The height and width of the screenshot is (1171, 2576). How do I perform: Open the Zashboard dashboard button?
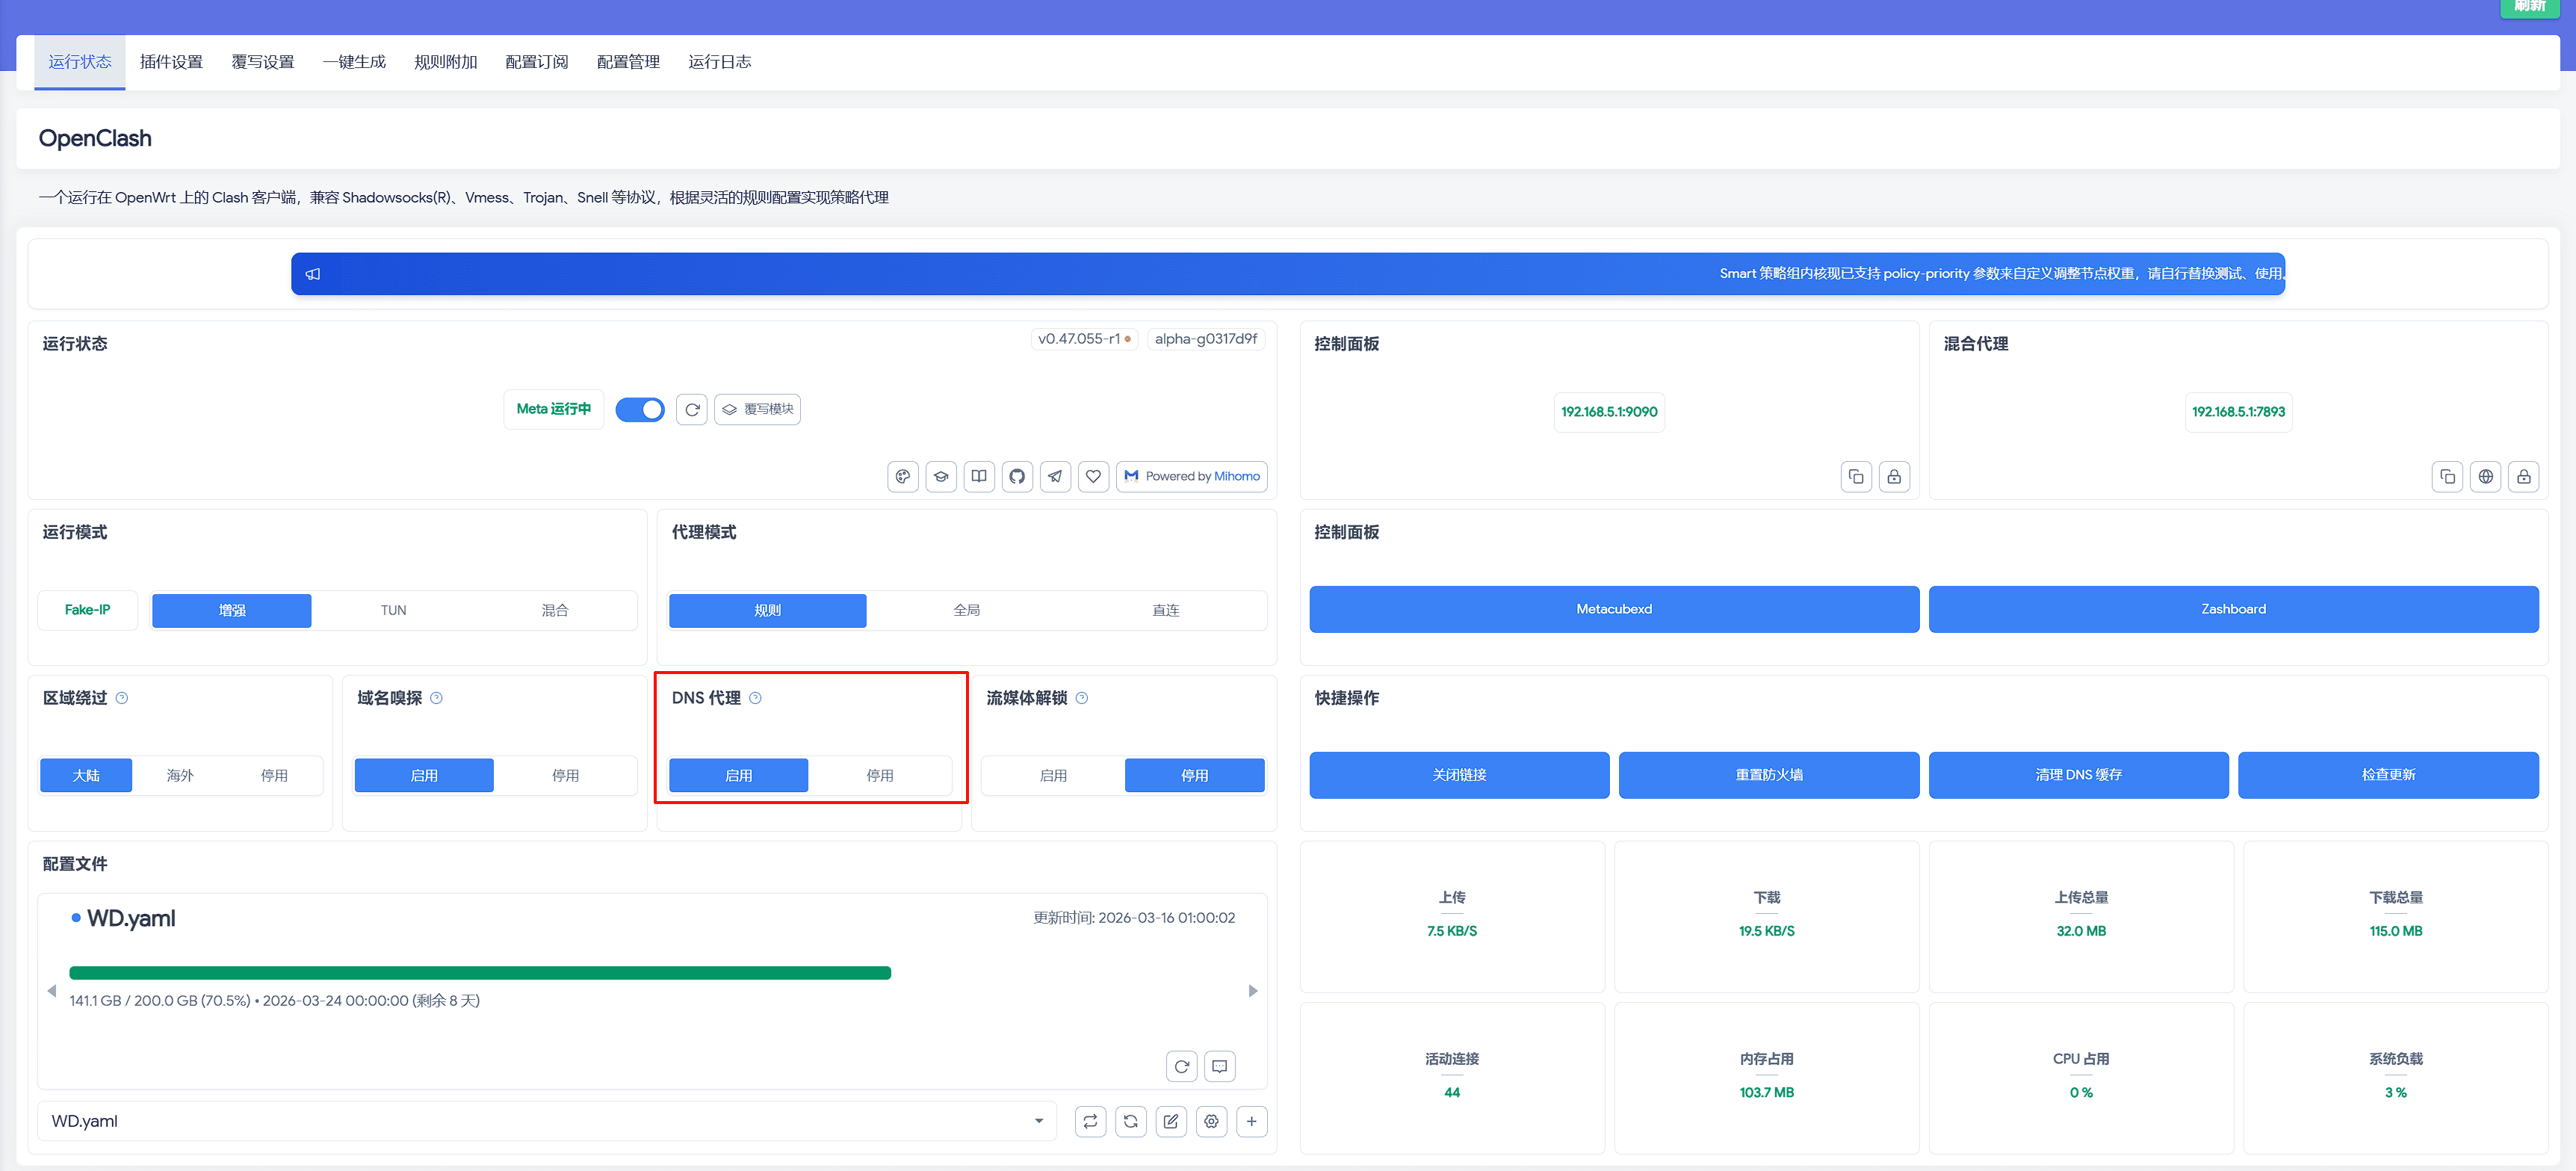(x=2233, y=609)
